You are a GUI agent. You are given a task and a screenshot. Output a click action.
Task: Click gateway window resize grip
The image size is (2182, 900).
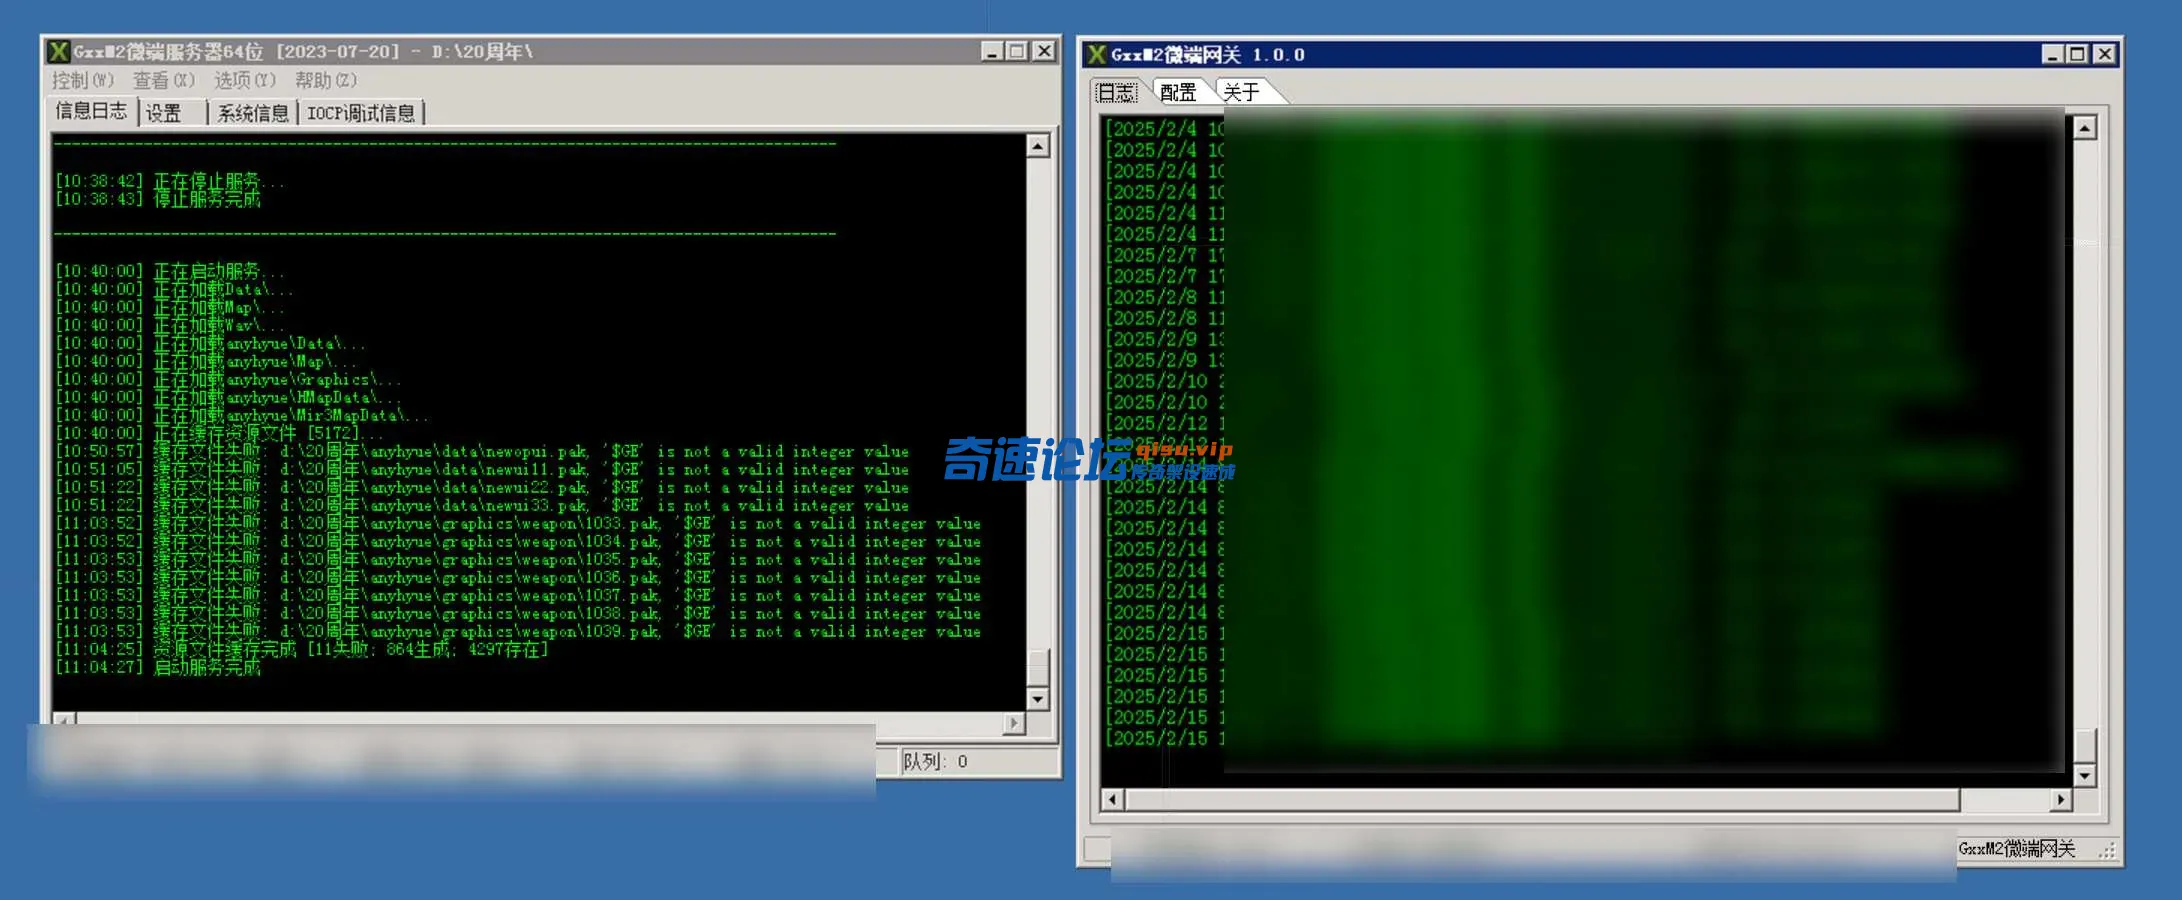[2107, 850]
